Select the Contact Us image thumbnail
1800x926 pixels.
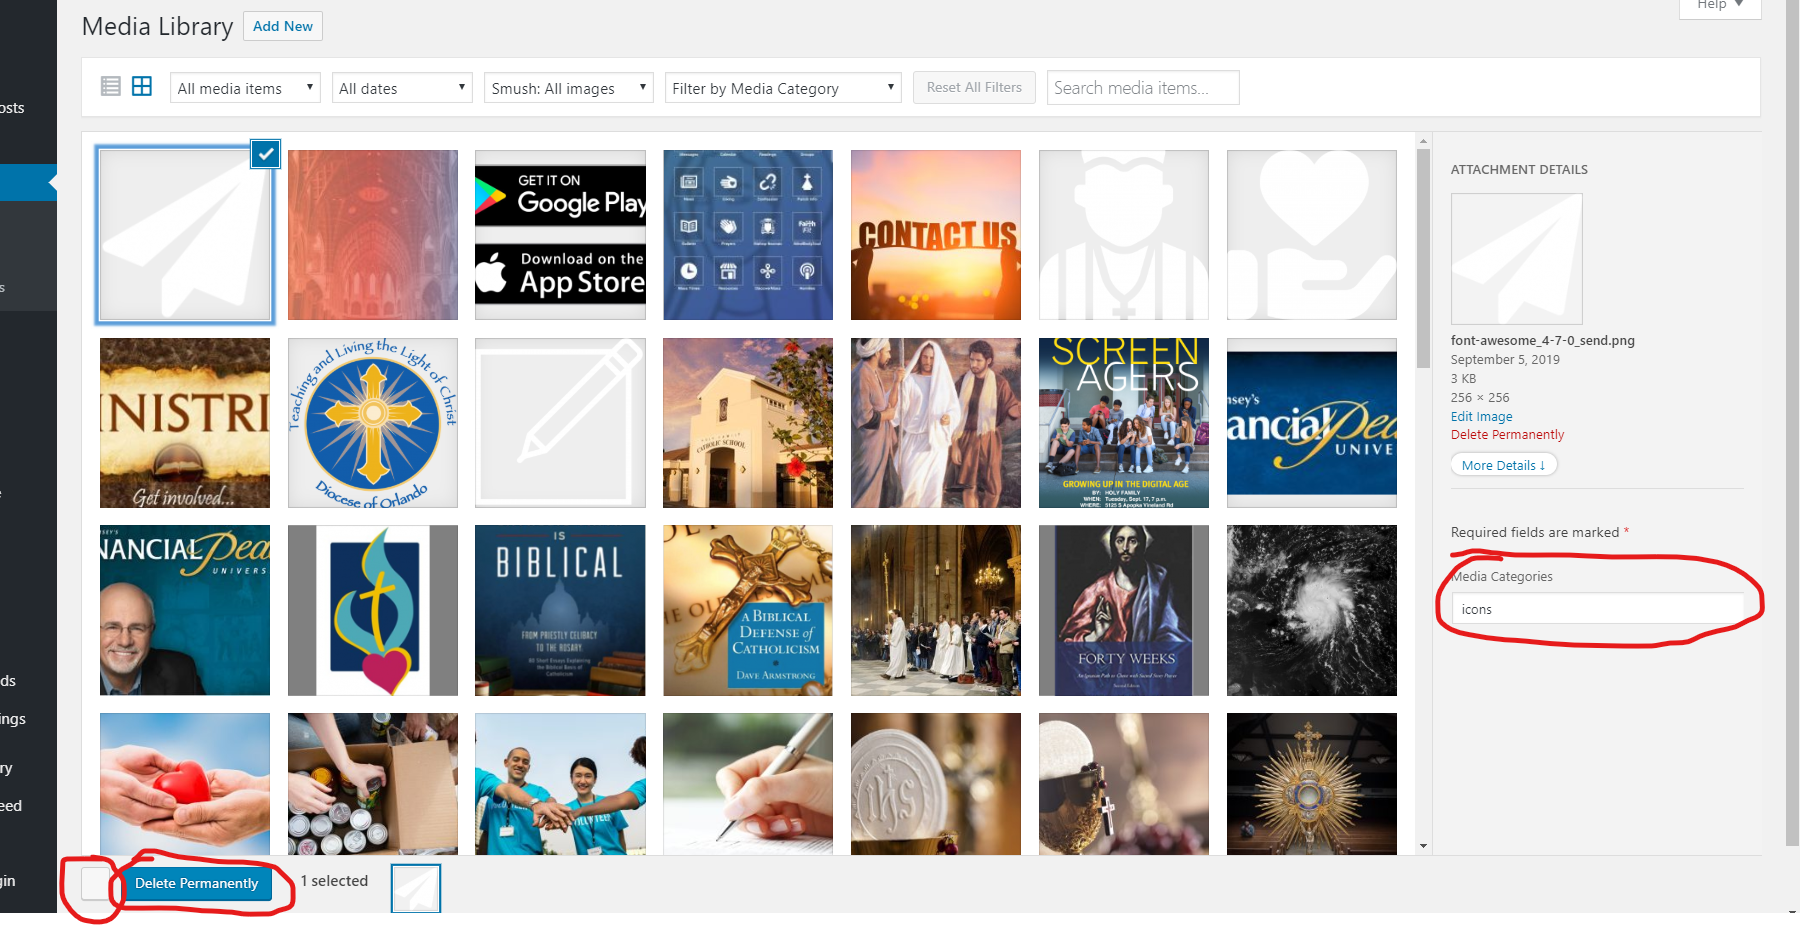[x=936, y=235]
